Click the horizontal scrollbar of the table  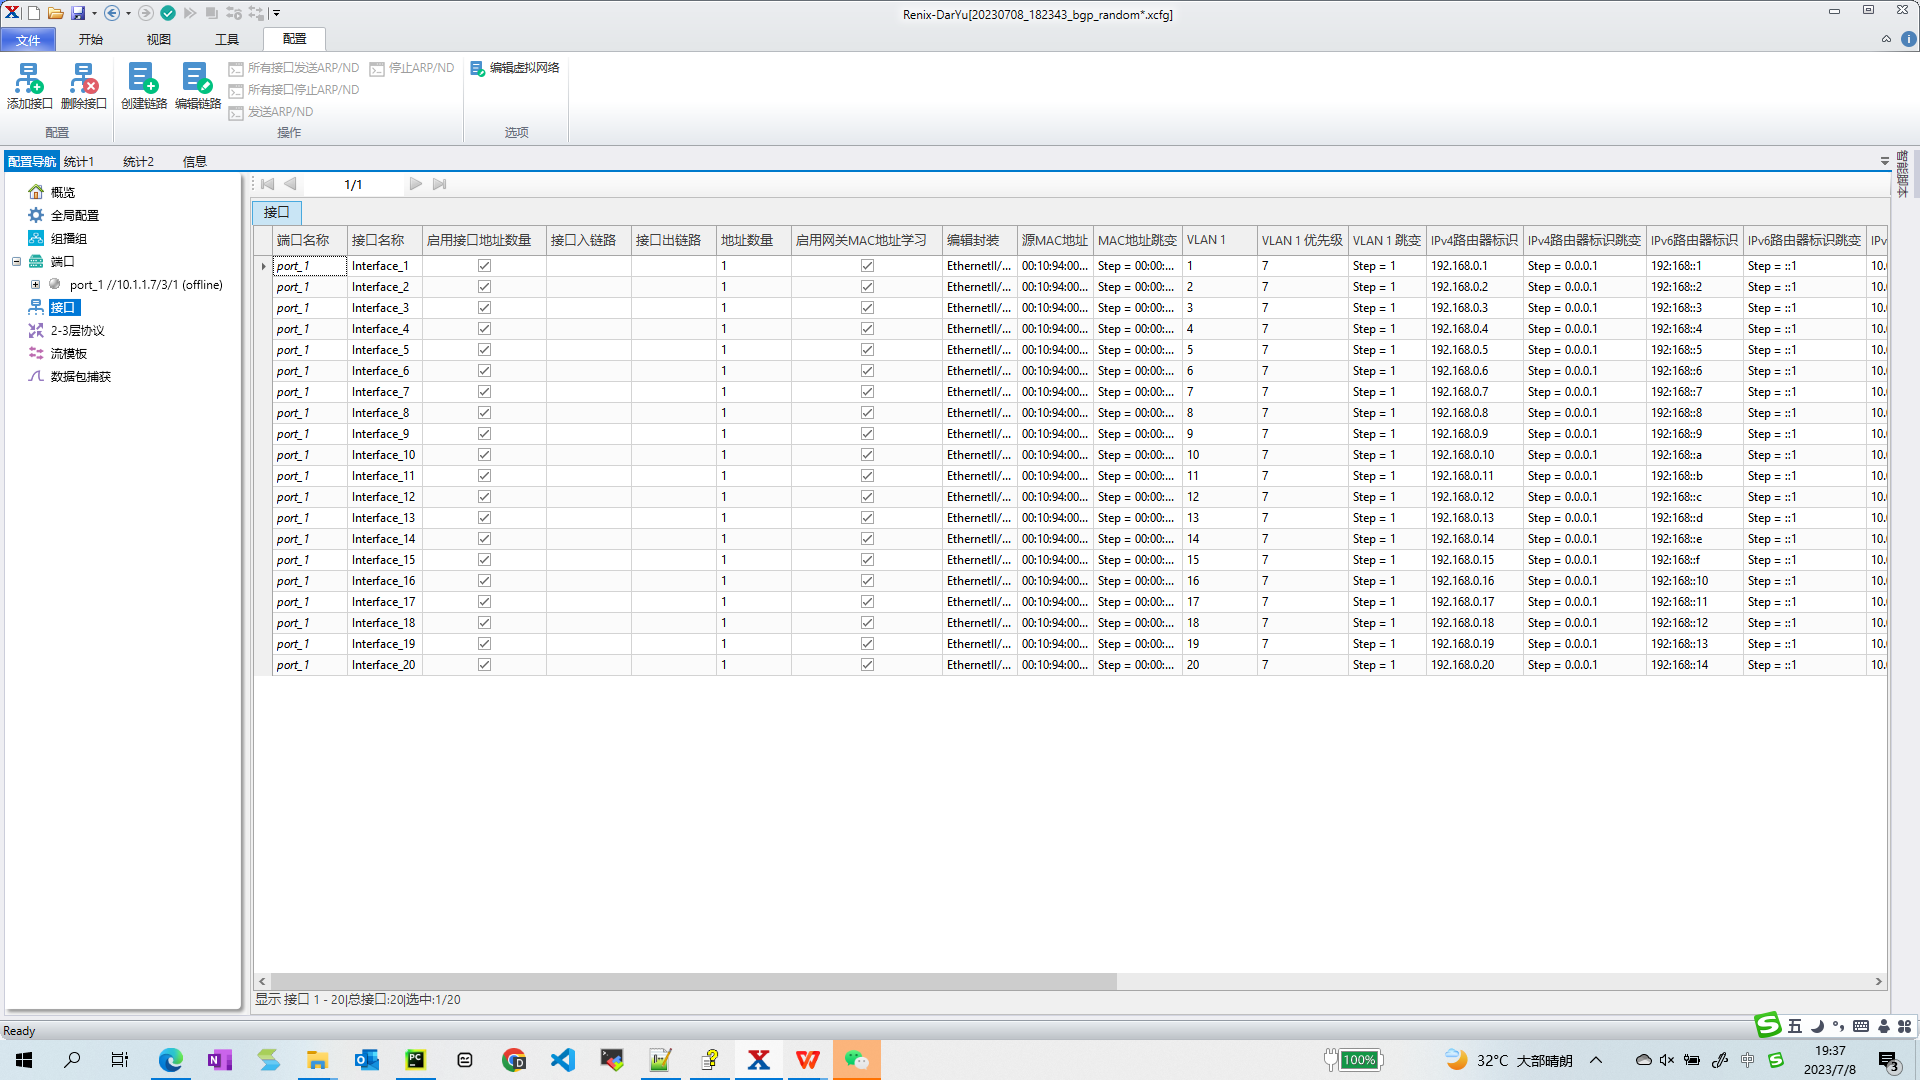(692, 981)
